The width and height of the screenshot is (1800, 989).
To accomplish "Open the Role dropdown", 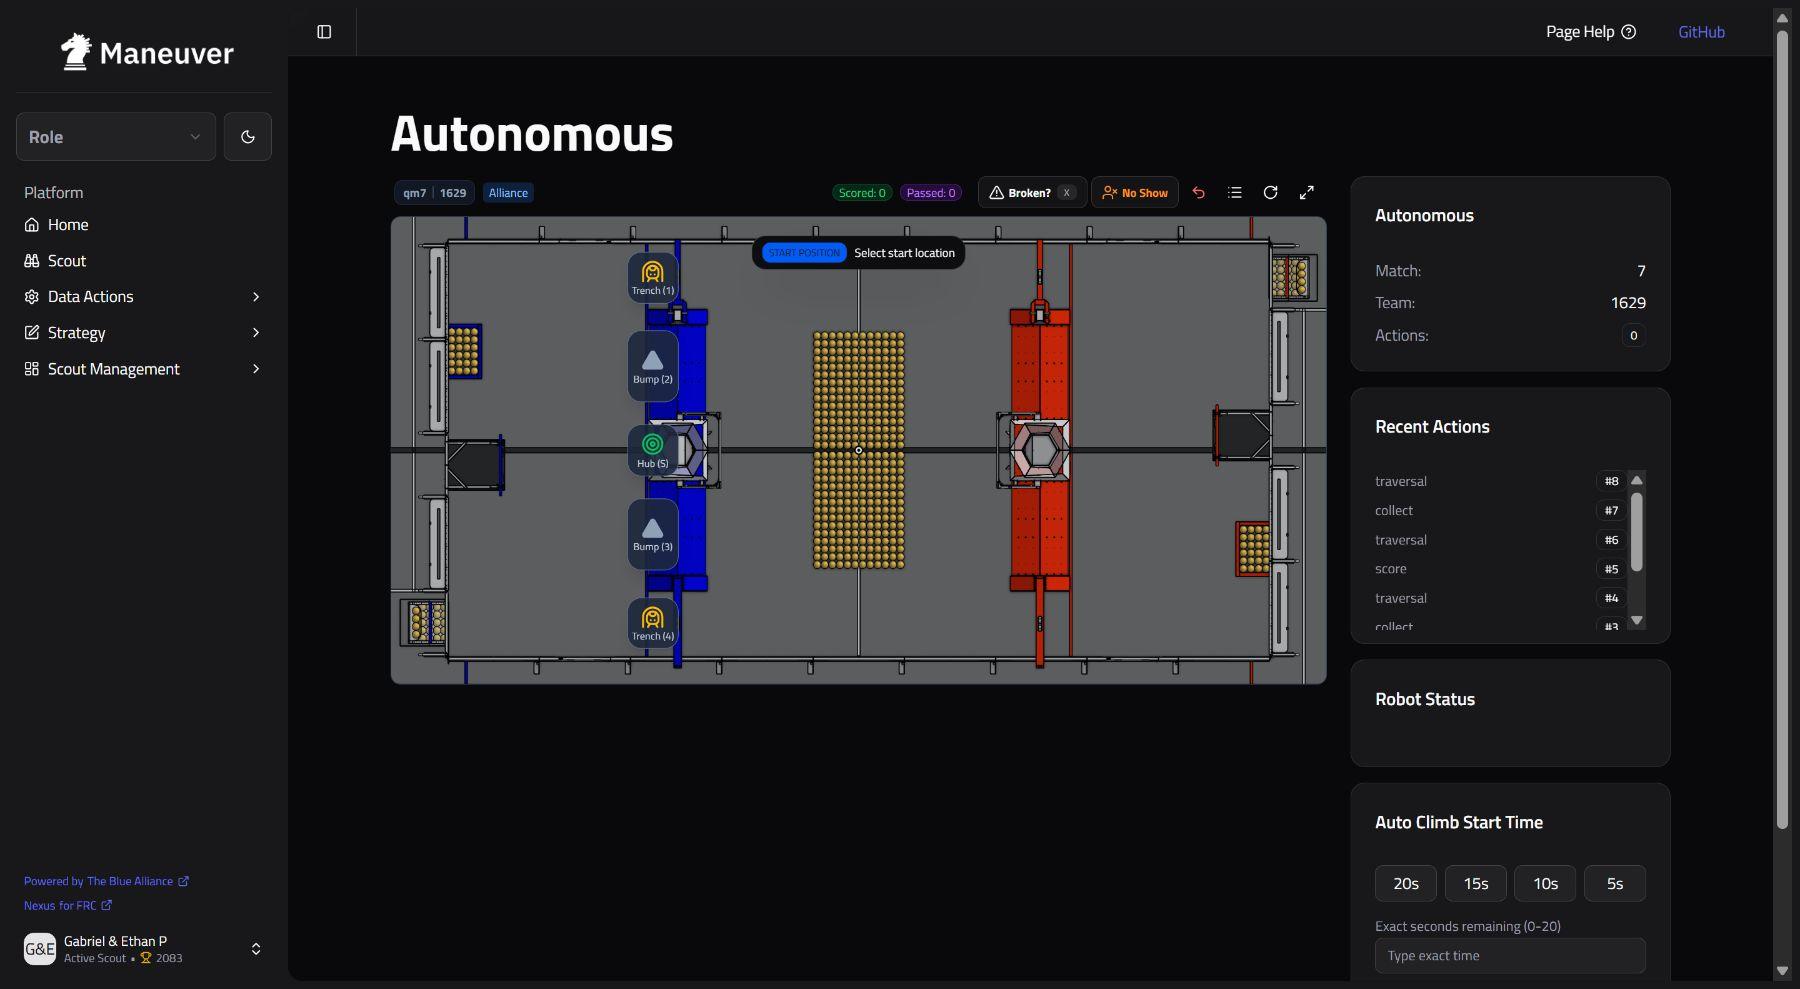I will [x=116, y=137].
